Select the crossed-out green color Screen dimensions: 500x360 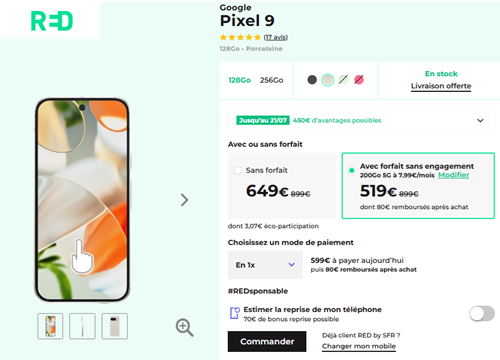[x=343, y=80]
